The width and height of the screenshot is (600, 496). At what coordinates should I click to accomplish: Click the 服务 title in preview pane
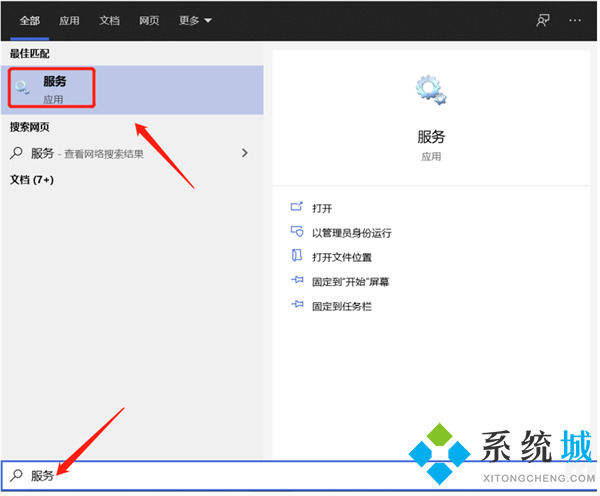[x=431, y=137]
